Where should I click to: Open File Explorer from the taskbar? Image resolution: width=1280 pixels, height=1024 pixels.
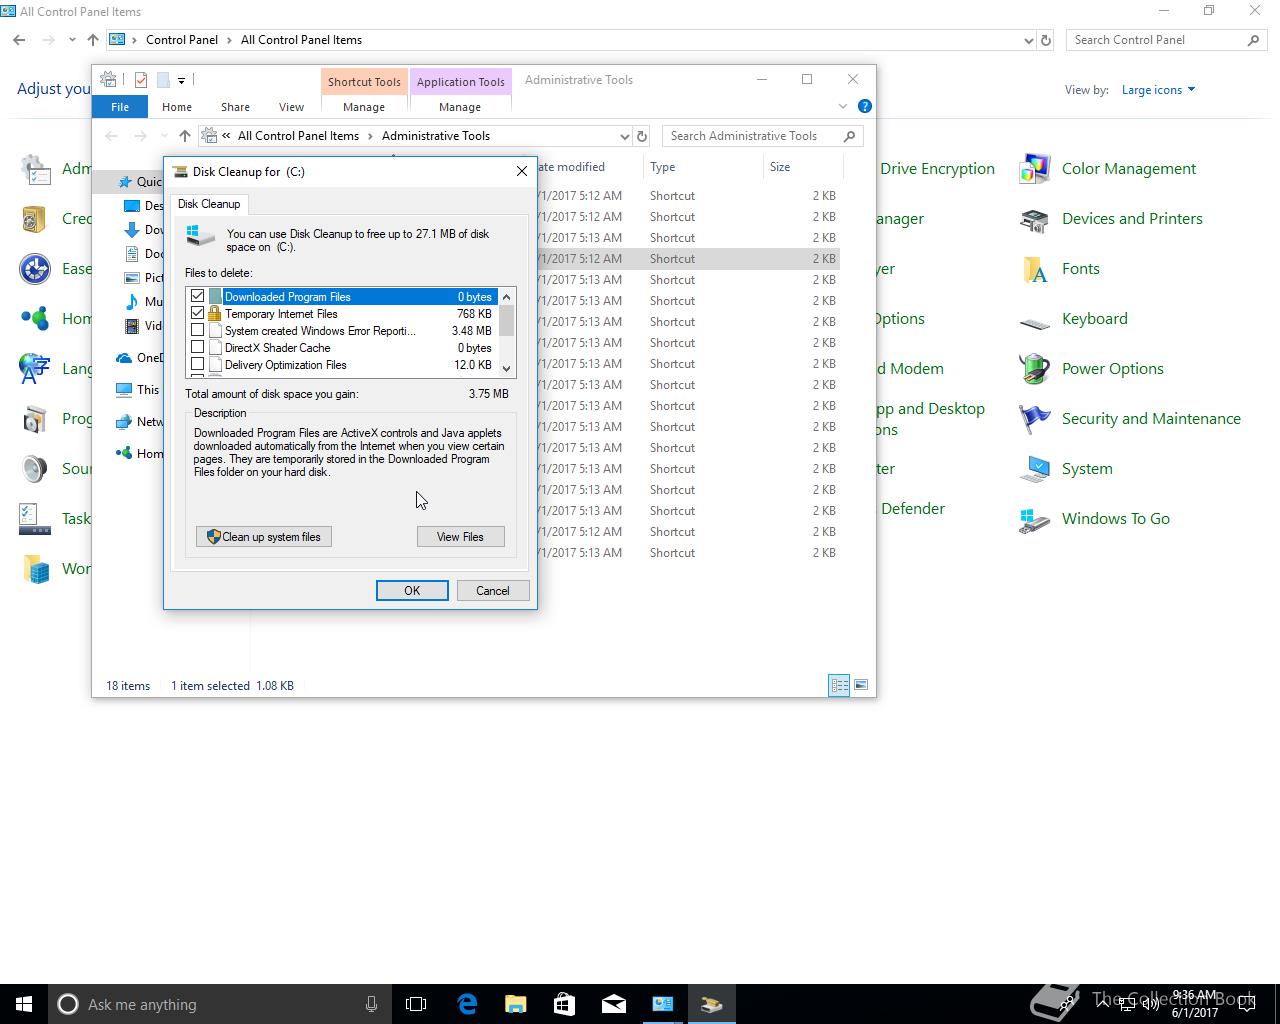tap(515, 1004)
